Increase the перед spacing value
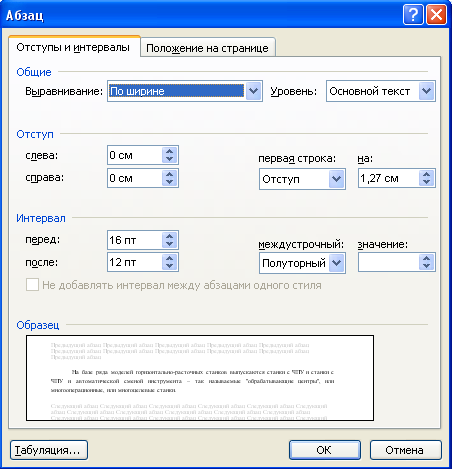 [170, 236]
